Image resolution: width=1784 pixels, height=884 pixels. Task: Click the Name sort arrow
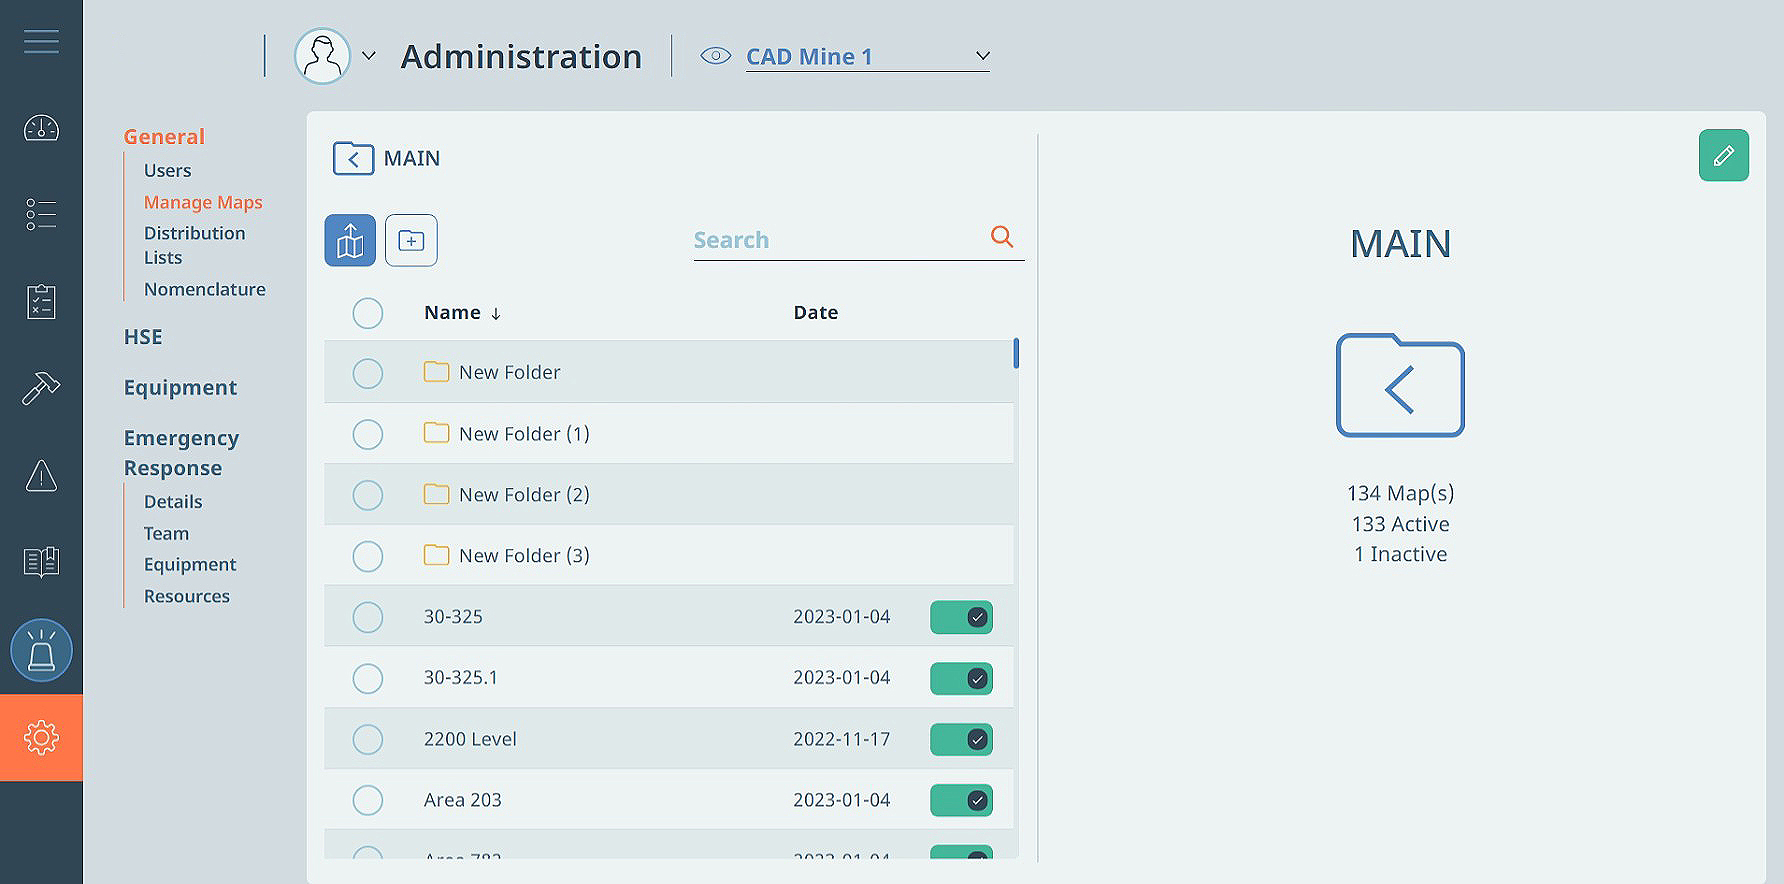[x=495, y=314]
